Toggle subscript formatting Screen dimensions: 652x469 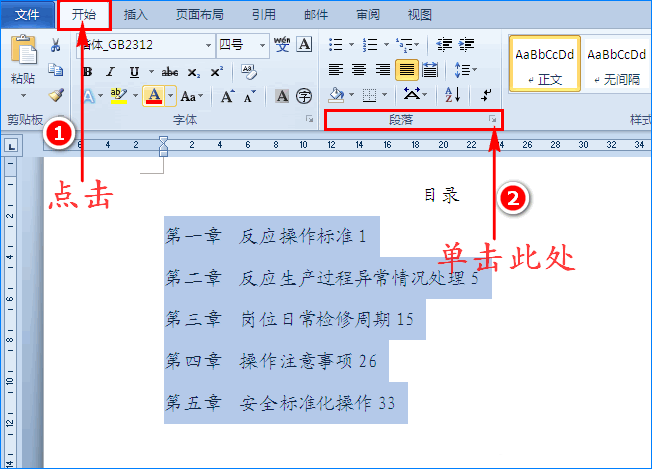click(194, 72)
